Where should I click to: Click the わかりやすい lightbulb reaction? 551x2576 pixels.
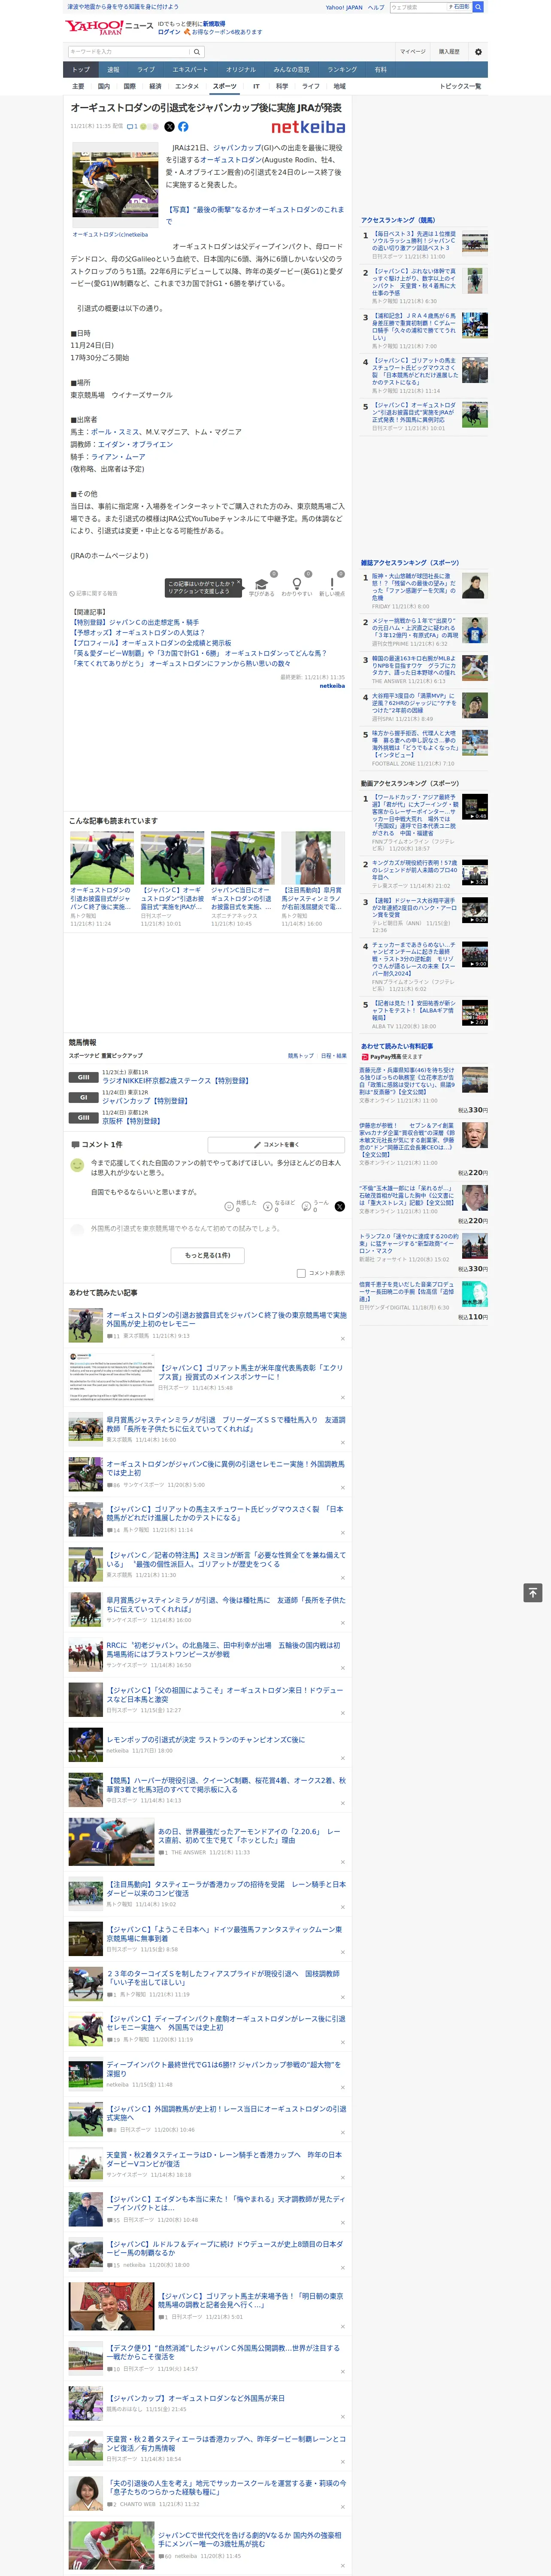[x=296, y=587]
